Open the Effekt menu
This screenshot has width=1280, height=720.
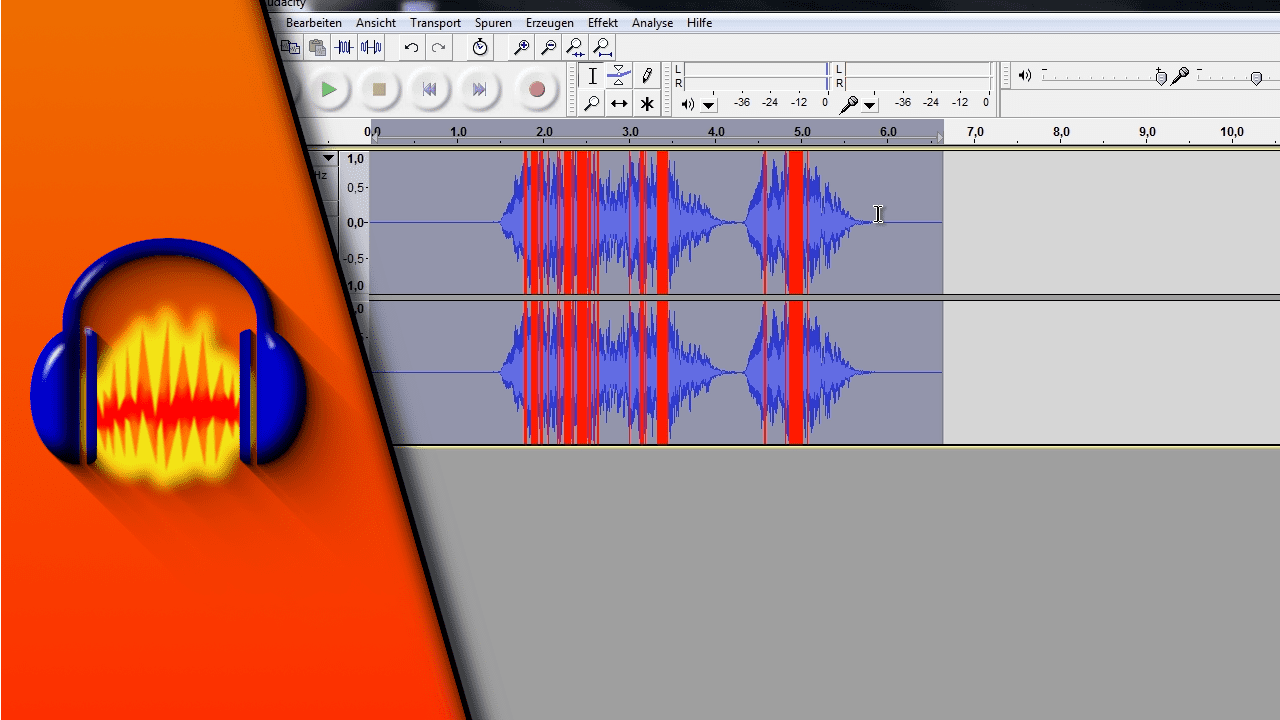pos(602,22)
